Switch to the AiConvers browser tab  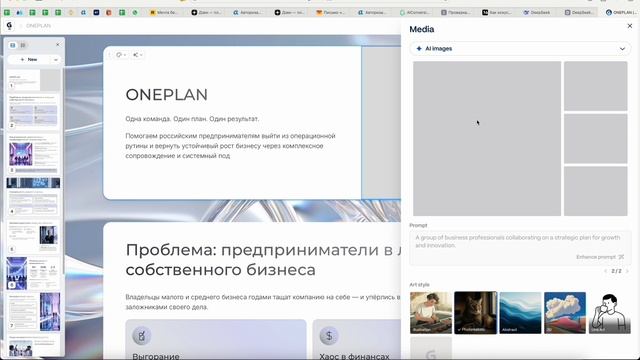(414, 13)
